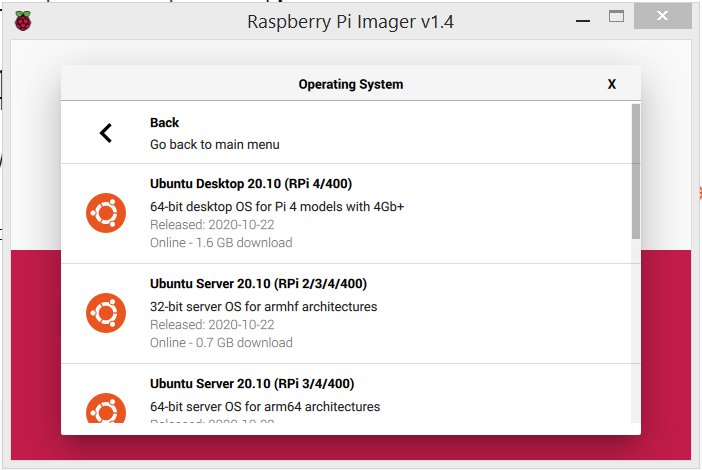The width and height of the screenshot is (702, 470).
Task: Click the Ubuntu logo beside Ubuntu Desktop 20.10
Action: coord(106,213)
